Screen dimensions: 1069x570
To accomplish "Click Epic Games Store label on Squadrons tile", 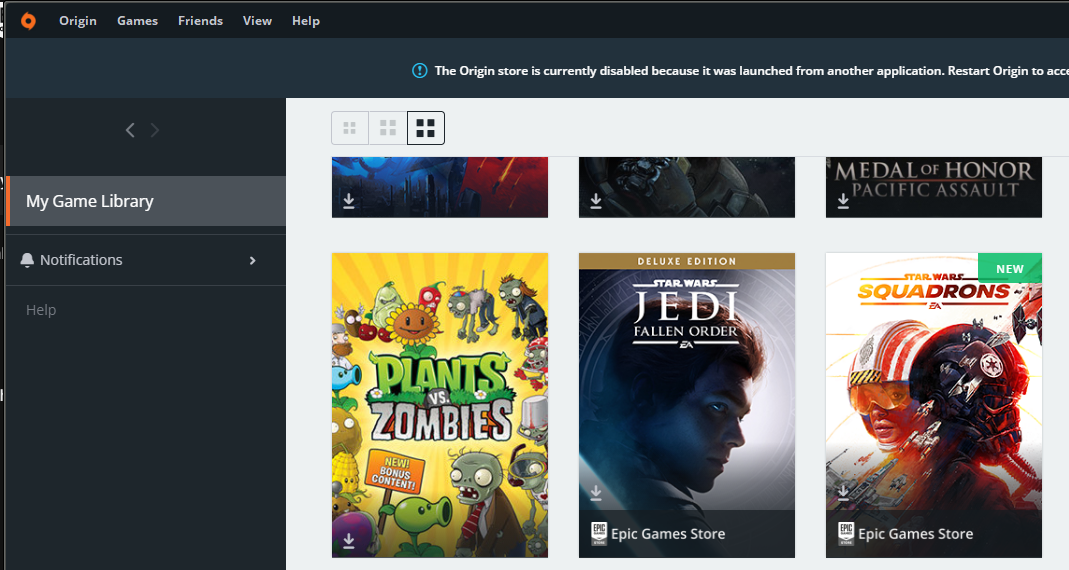I will coord(916,534).
